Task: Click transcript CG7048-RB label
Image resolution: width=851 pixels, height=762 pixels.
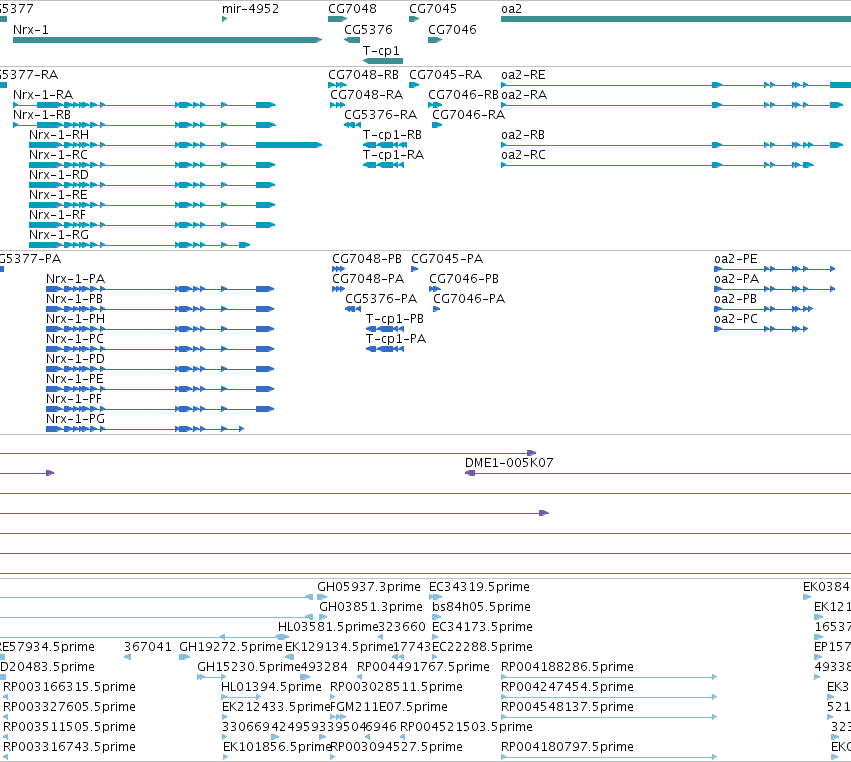Action: click(363, 75)
